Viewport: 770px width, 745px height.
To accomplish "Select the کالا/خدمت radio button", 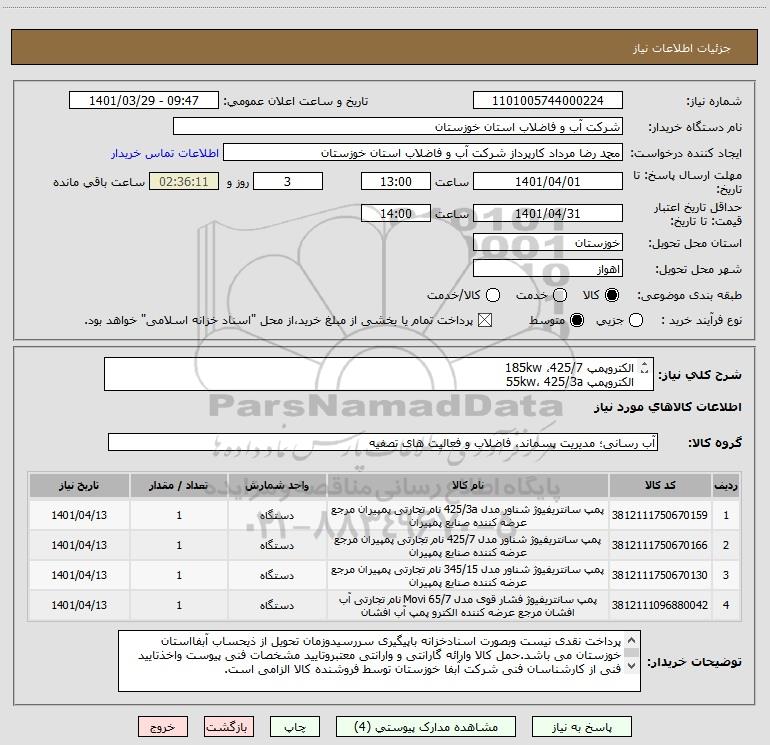I will click(493, 295).
